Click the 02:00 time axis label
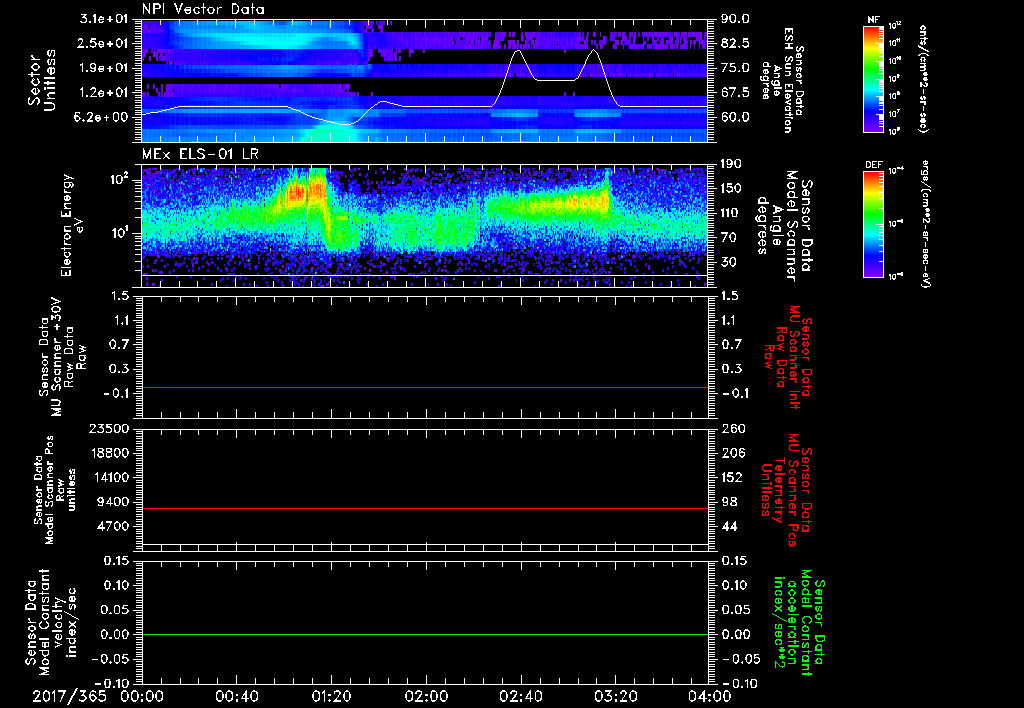1024x708 pixels. (425, 694)
